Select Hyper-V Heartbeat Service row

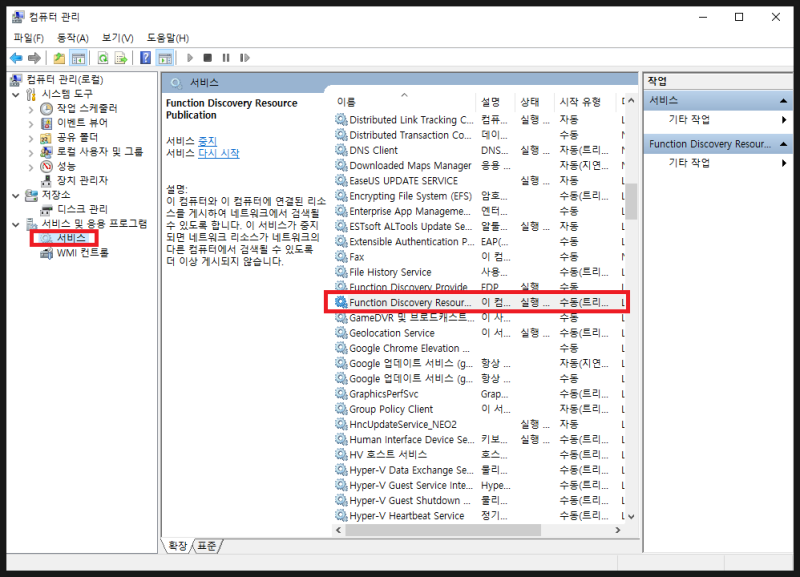point(480,516)
